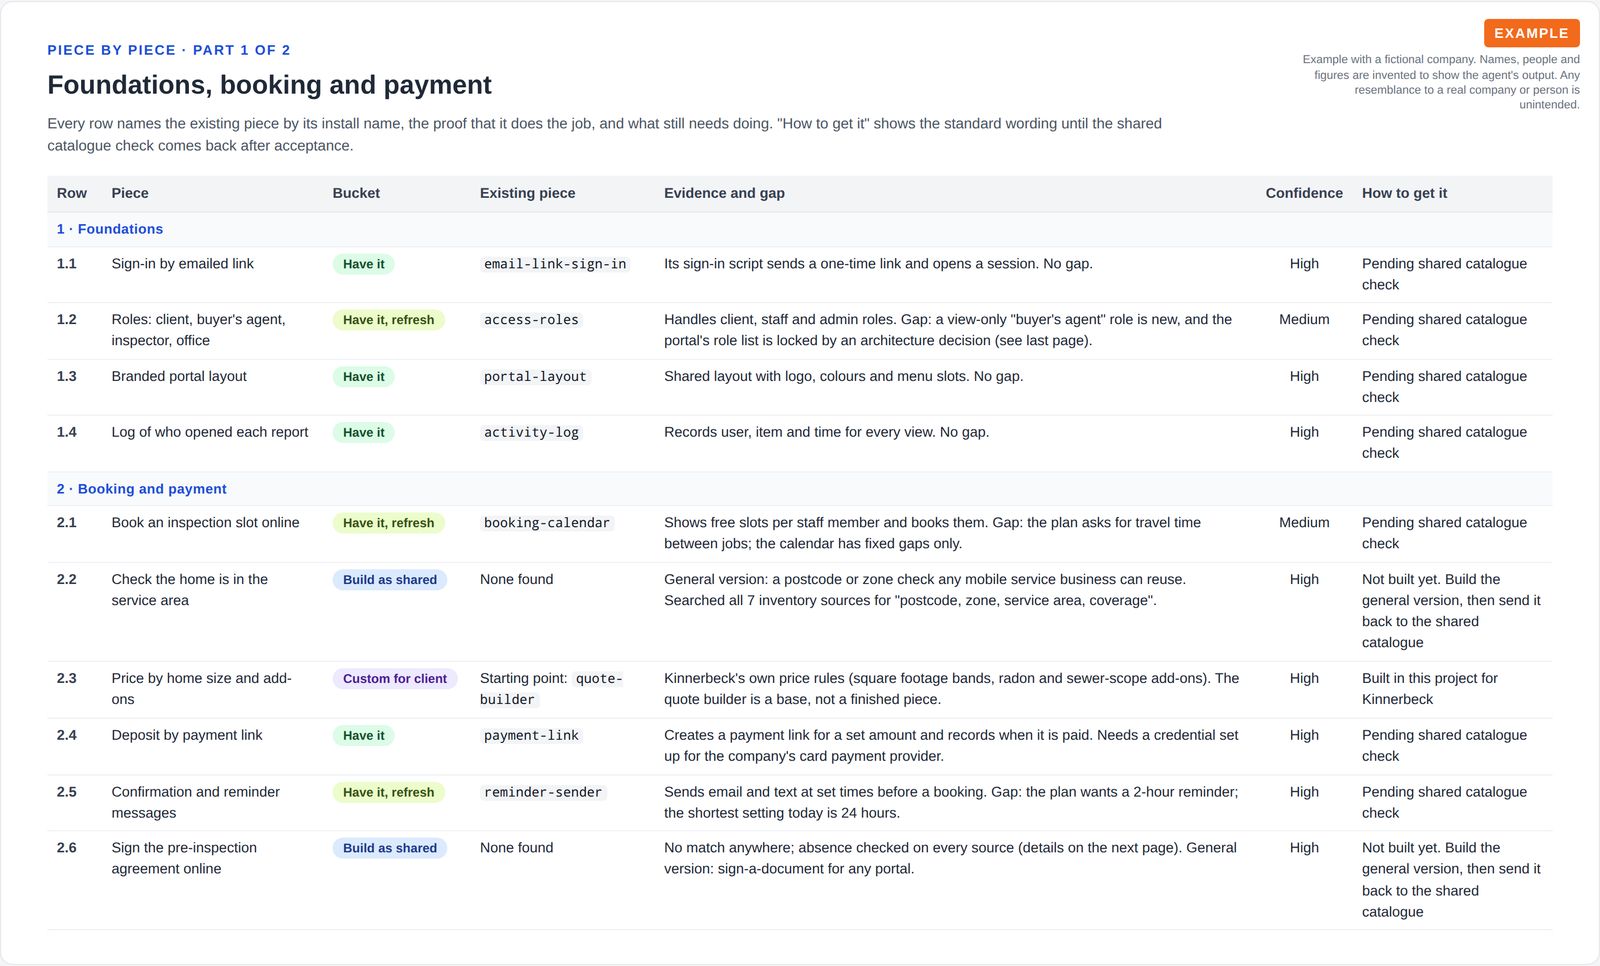This screenshot has height=966, width=1600.
Task: Click the reminder-sender piece name
Action: [543, 792]
